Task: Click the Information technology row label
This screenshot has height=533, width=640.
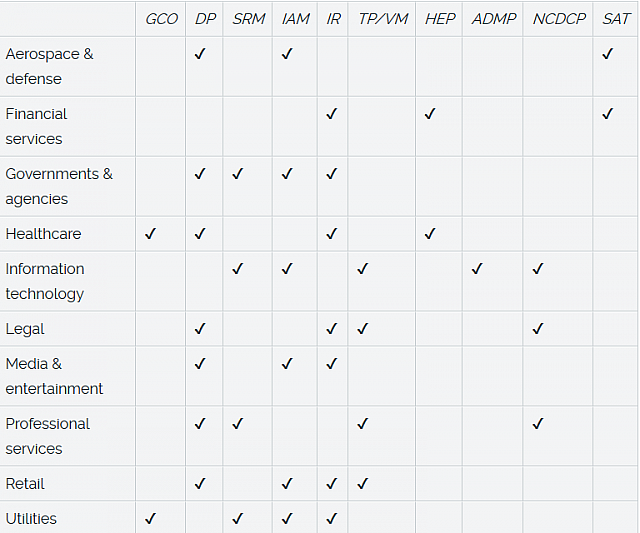Action: coord(45,281)
